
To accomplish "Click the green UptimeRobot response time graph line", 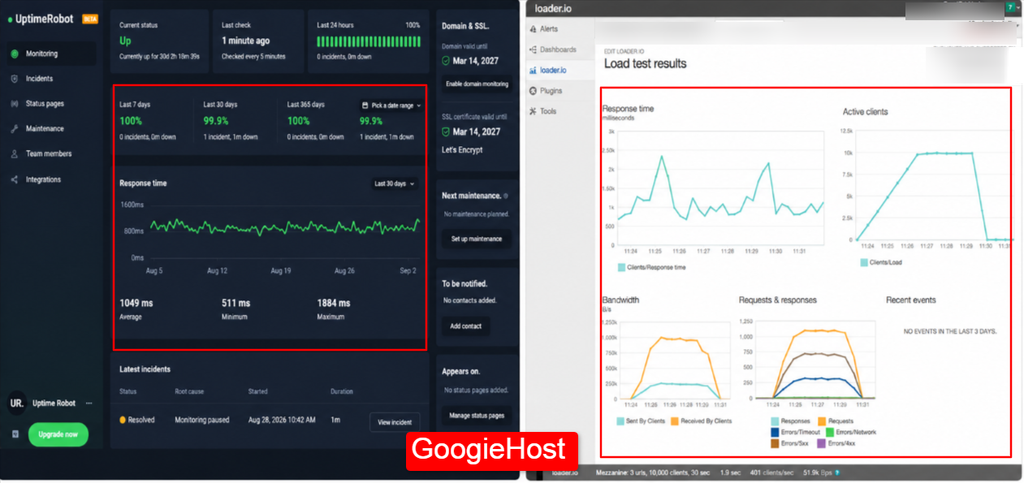I will tap(285, 227).
